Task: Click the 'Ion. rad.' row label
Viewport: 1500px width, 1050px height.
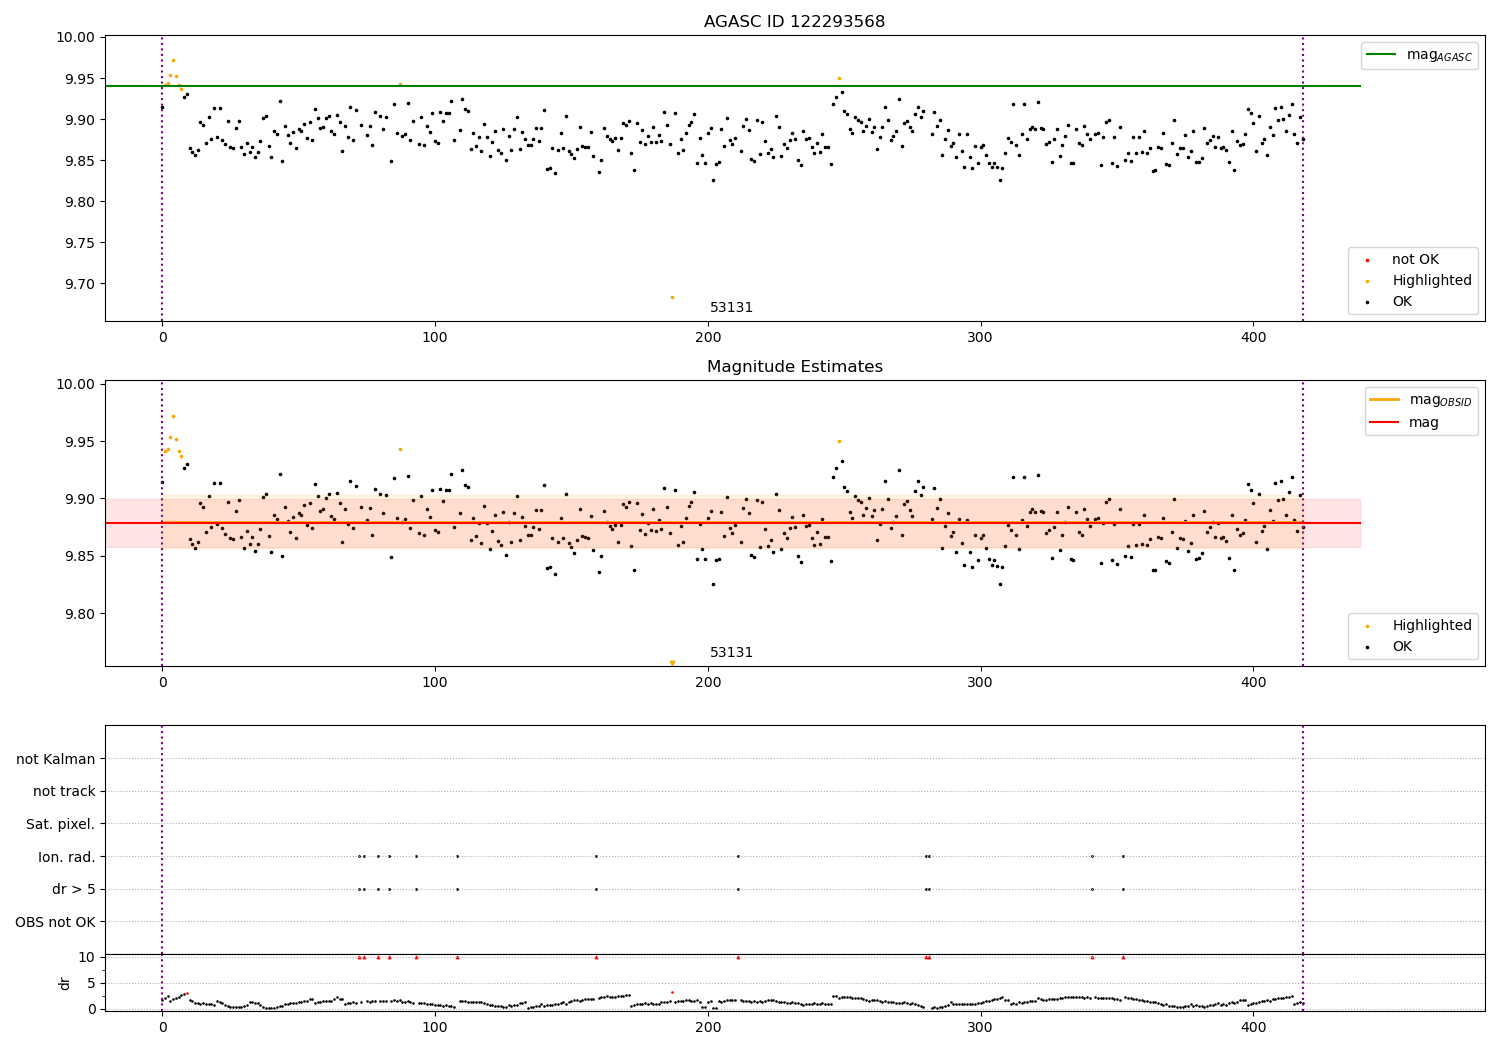Action: click(x=67, y=857)
